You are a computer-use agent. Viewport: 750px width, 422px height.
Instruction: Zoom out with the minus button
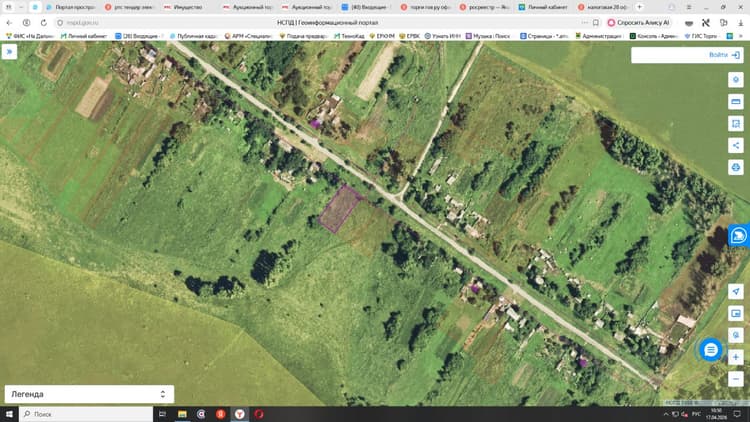[x=736, y=379]
